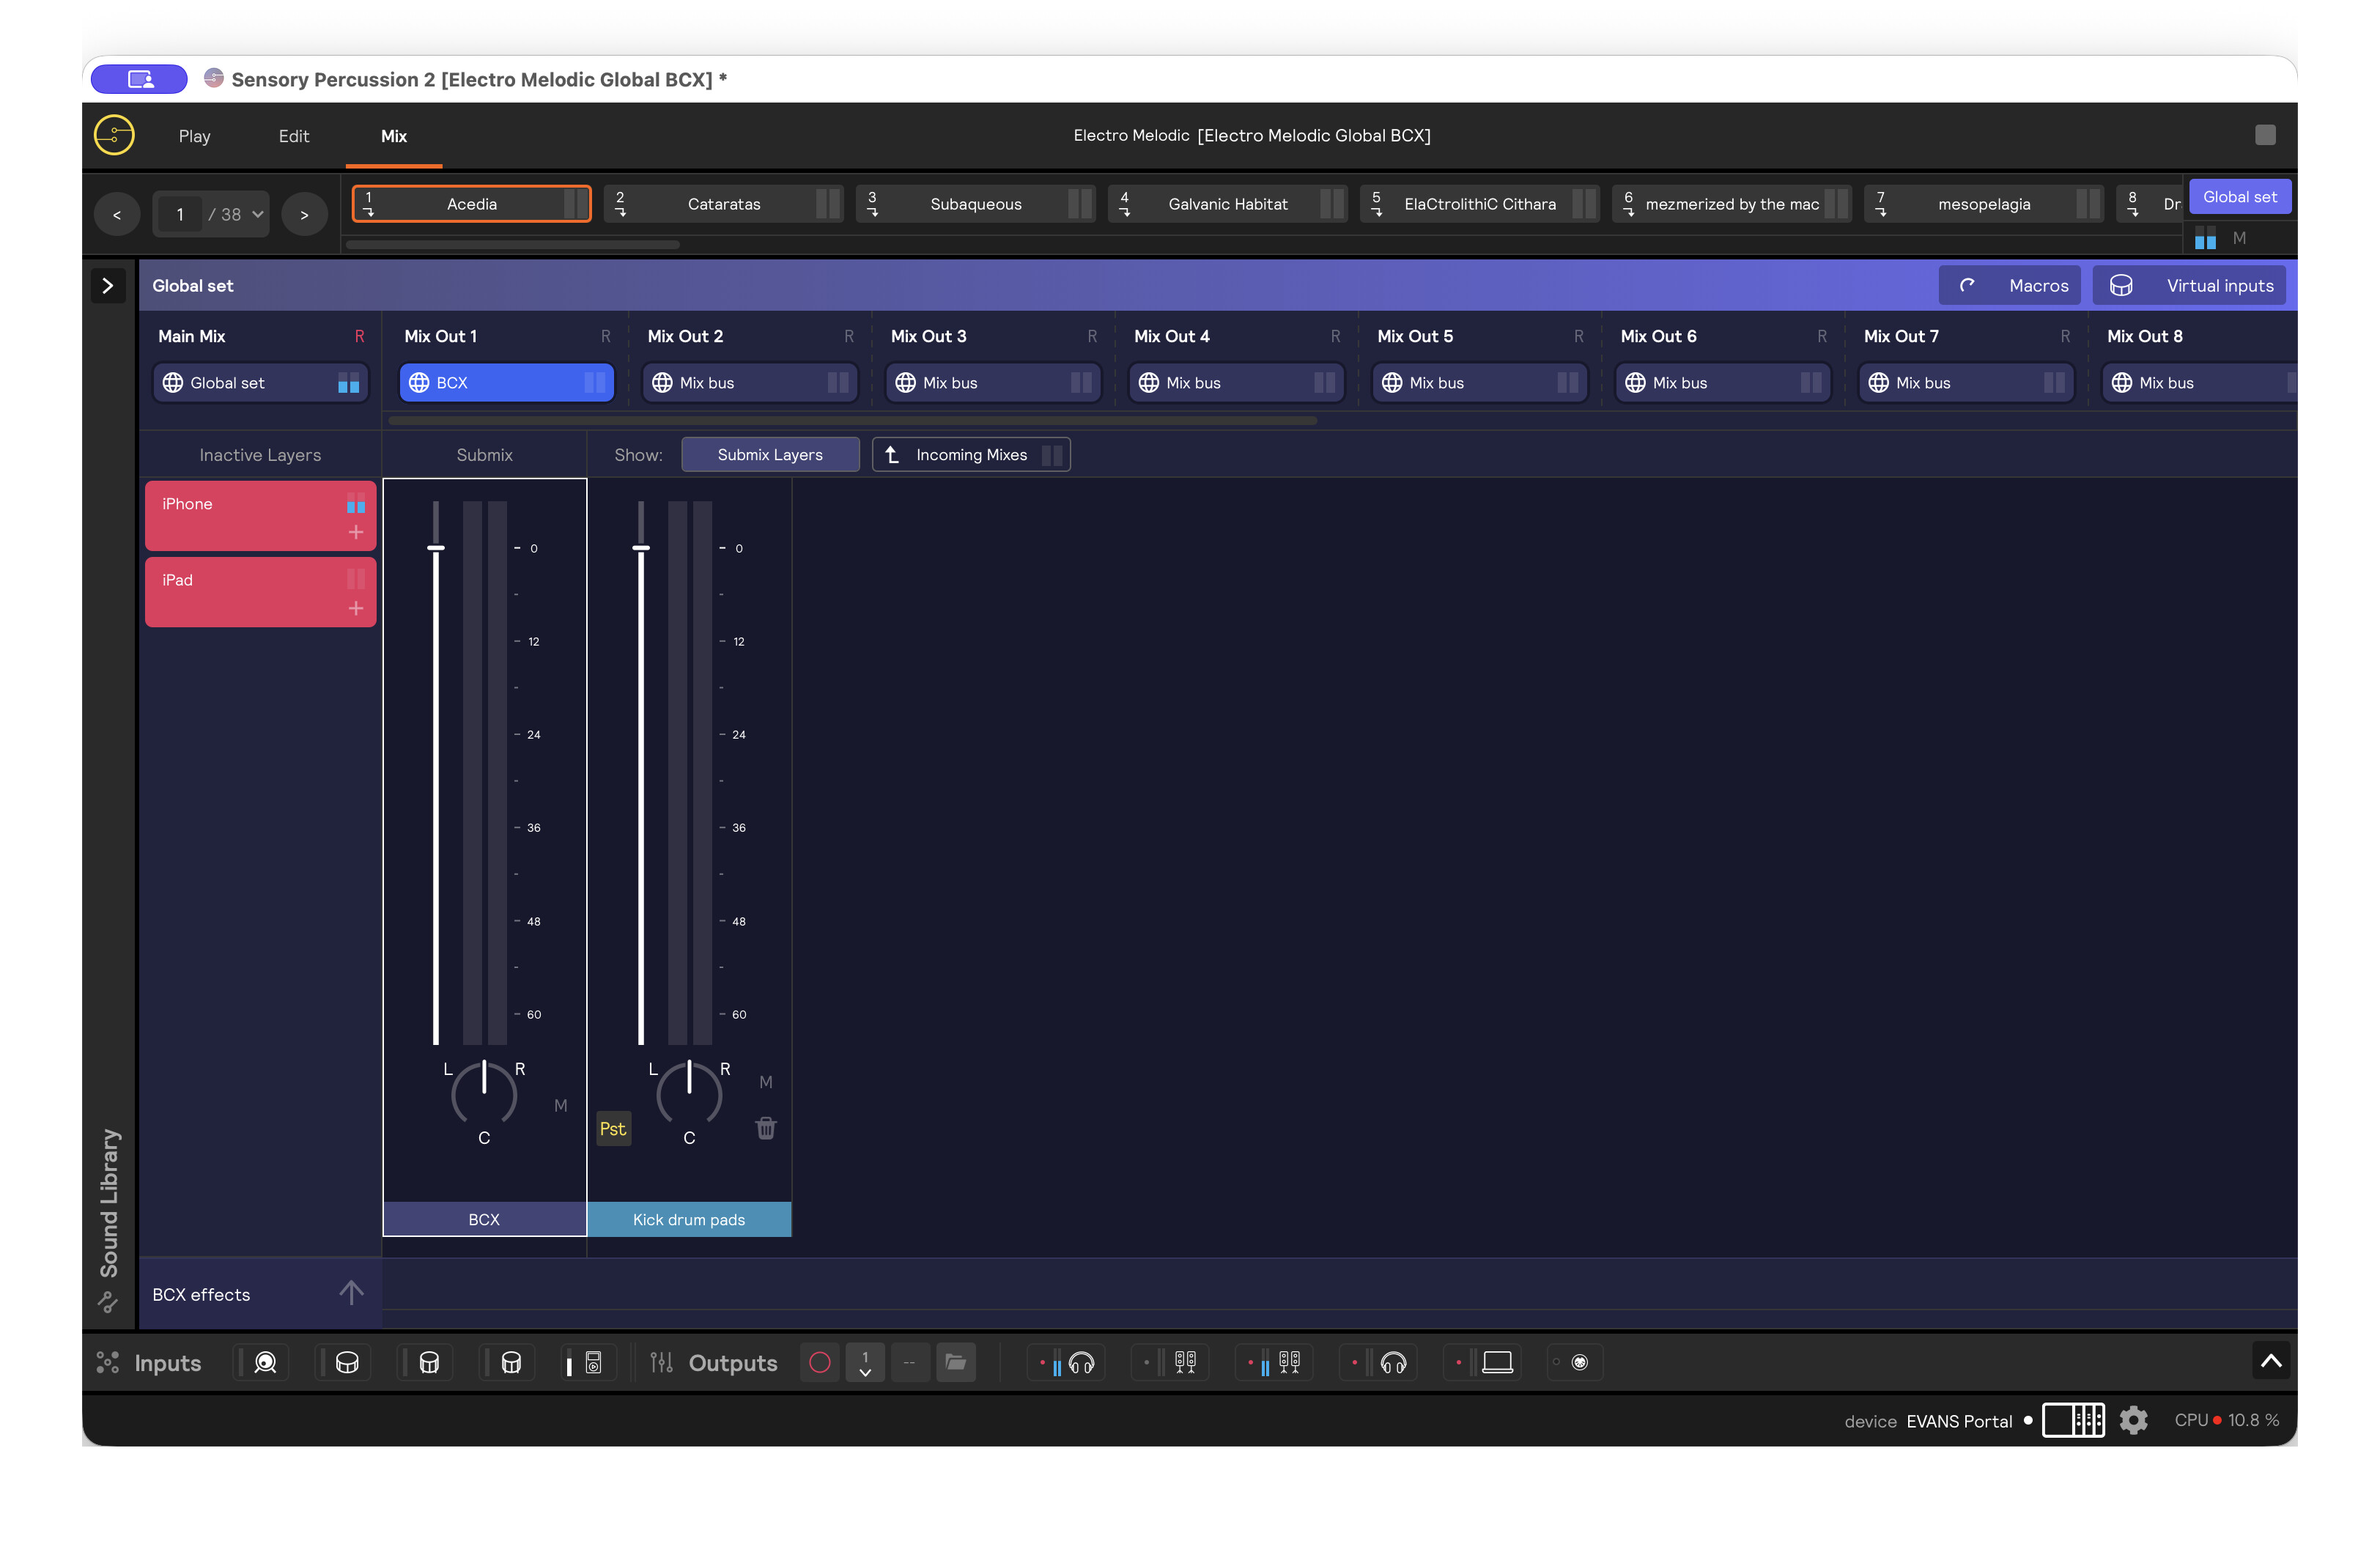2380x1555 pixels.
Task: Open the set number dropdown of 38
Action: pyautogui.click(x=257, y=214)
